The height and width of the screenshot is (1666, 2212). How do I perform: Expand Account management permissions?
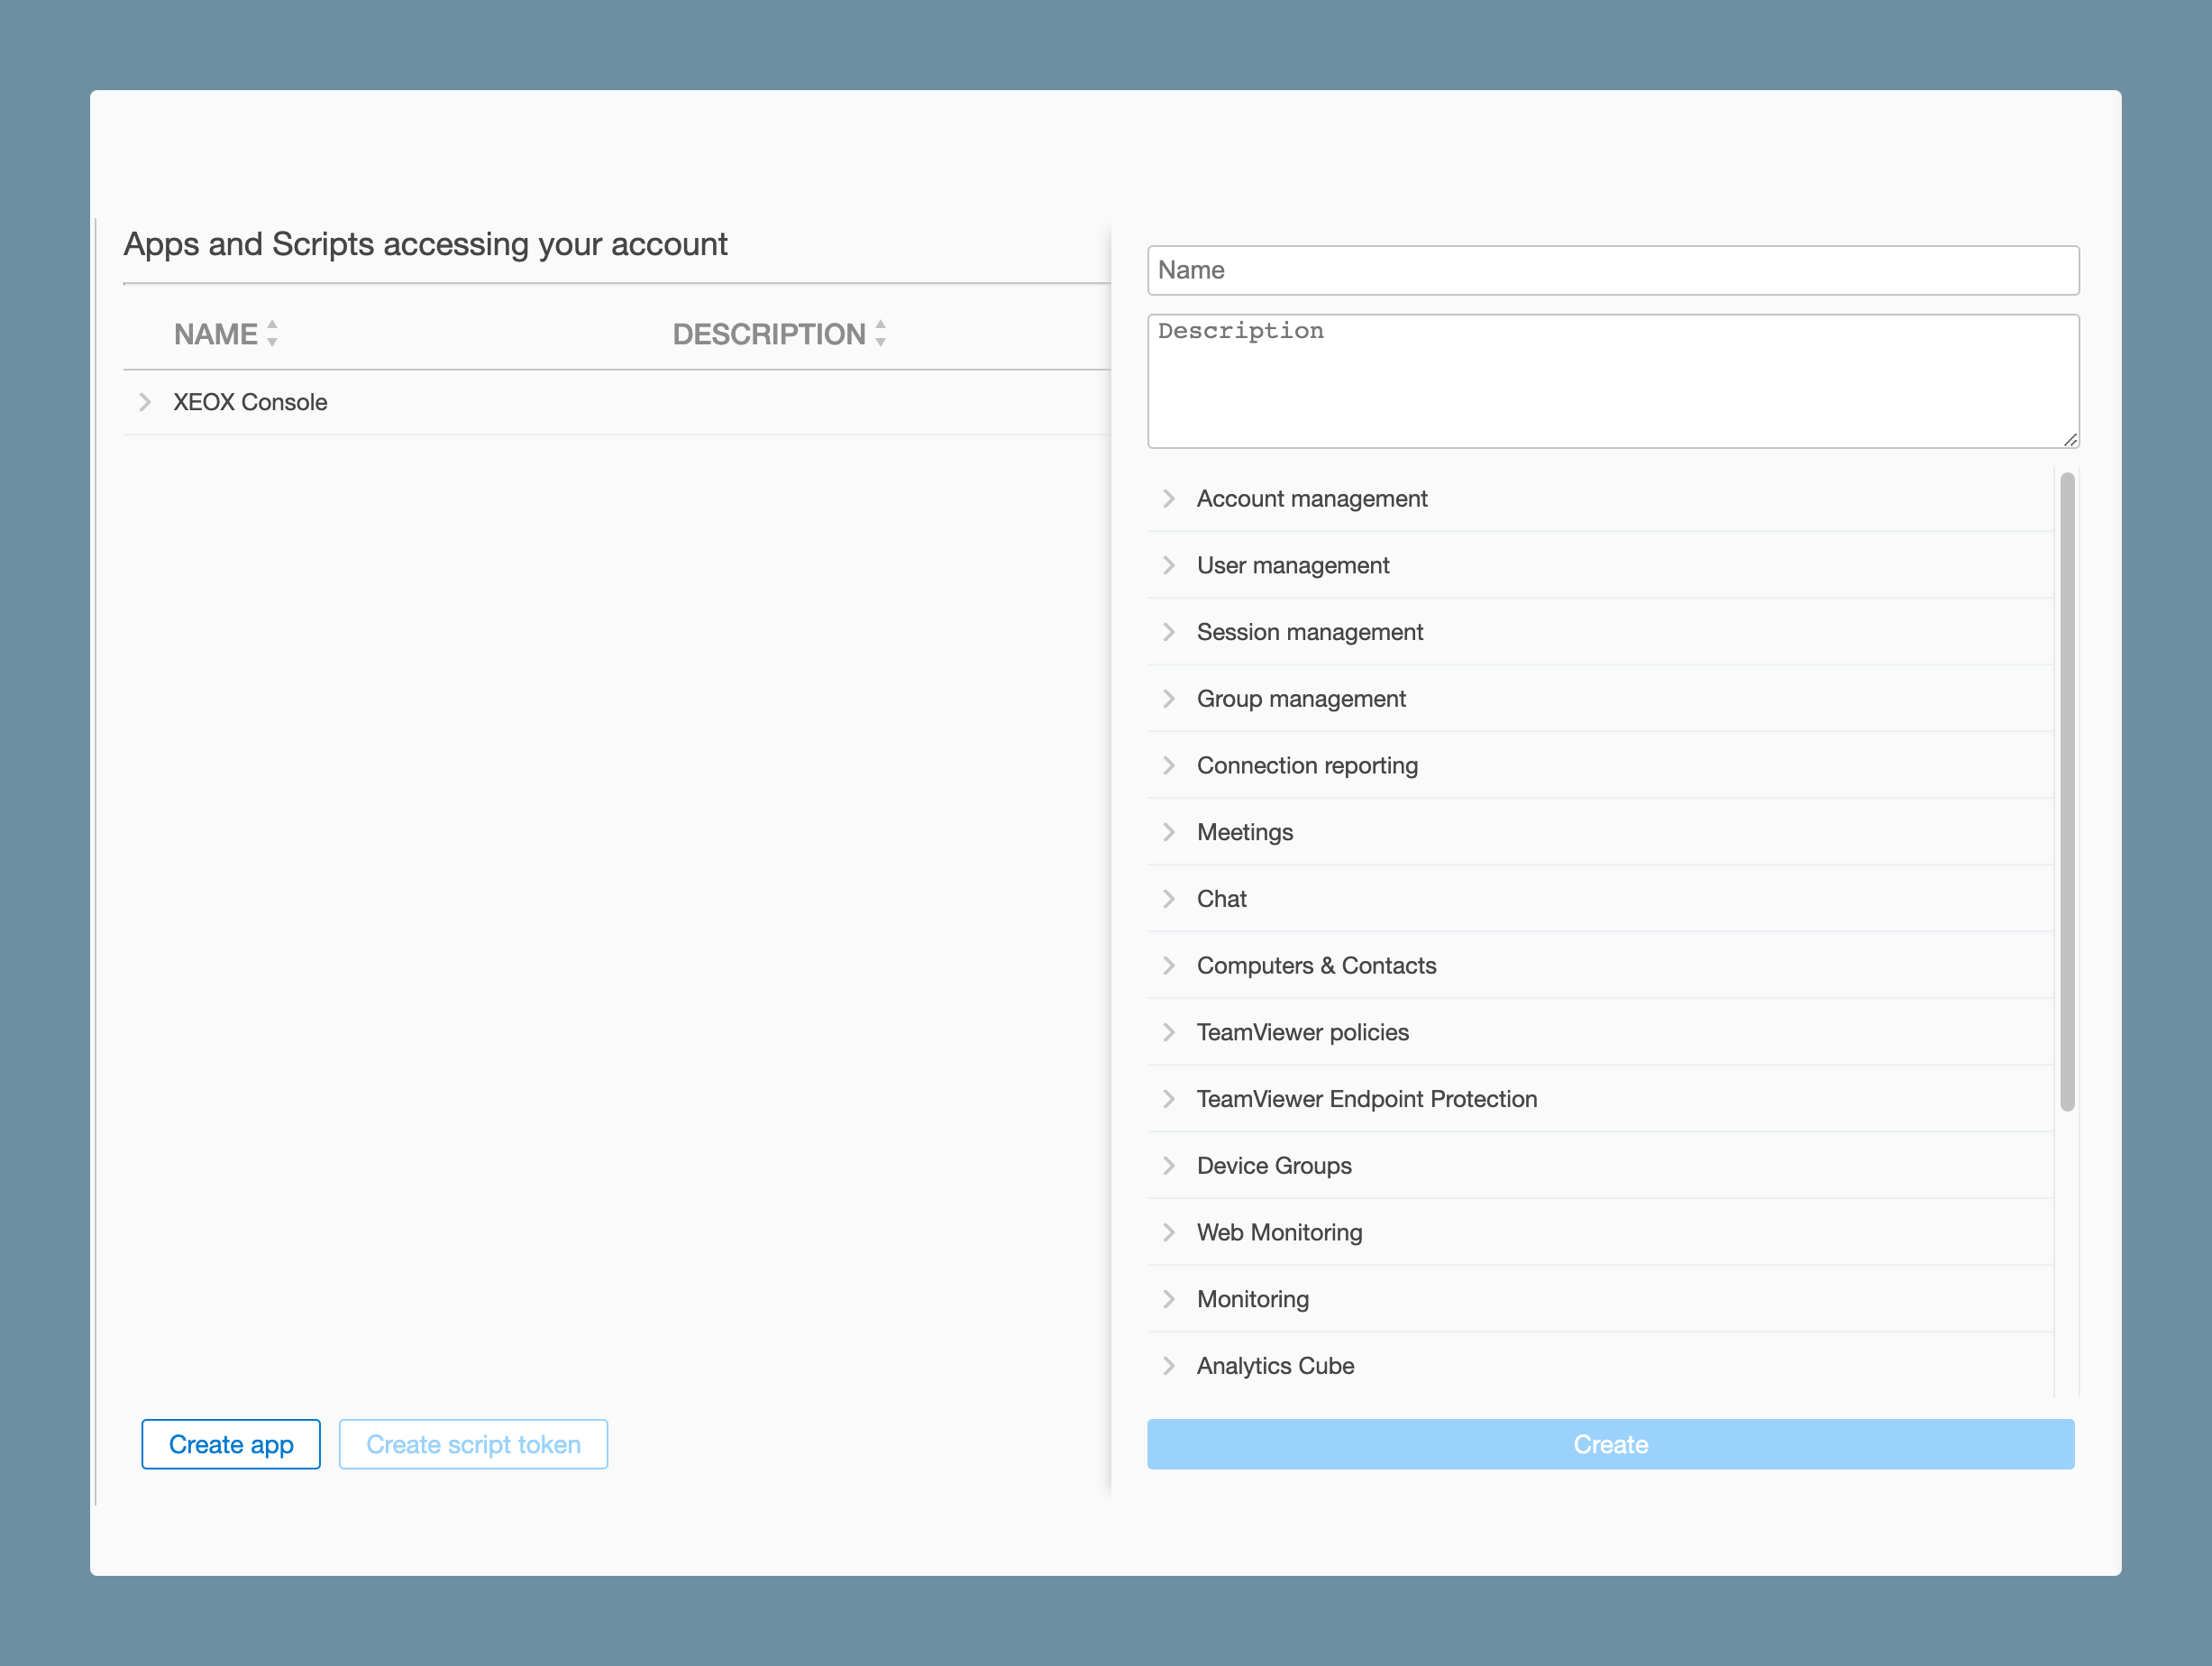[1168, 498]
